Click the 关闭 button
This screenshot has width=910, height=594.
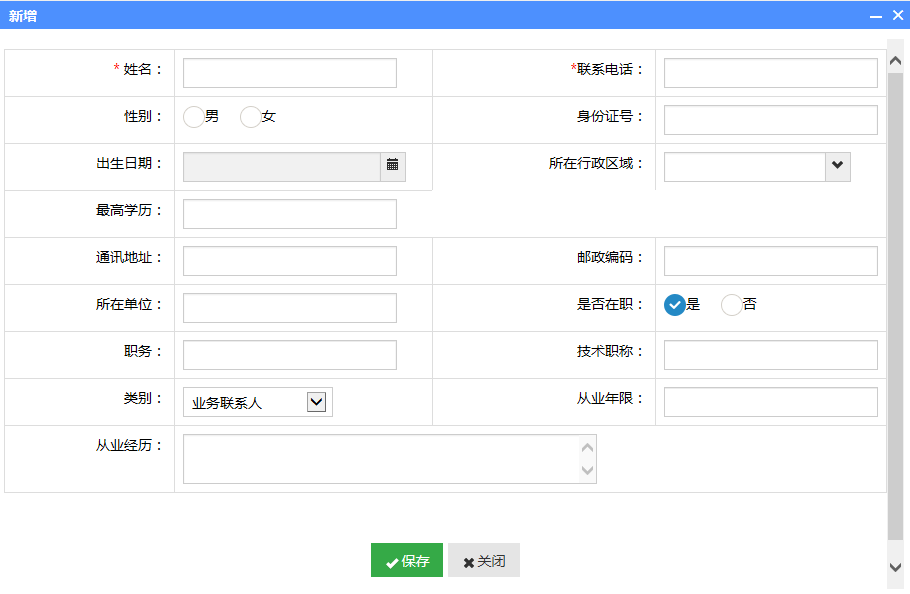pyautogui.click(x=484, y=561)
